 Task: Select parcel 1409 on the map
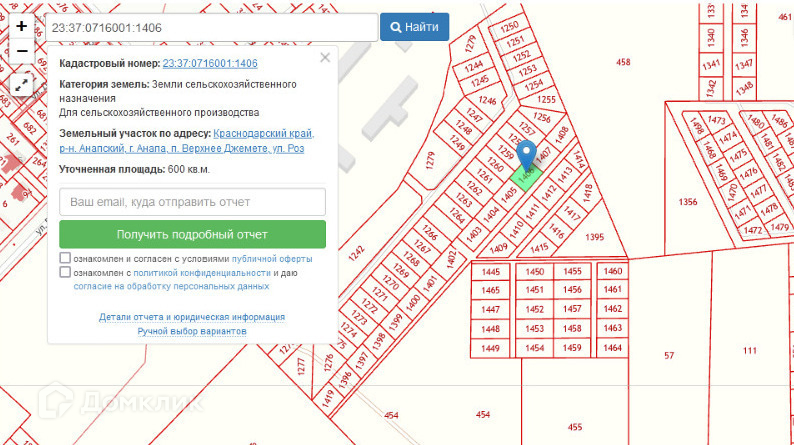pyautogui.click(x=498, y=248)
